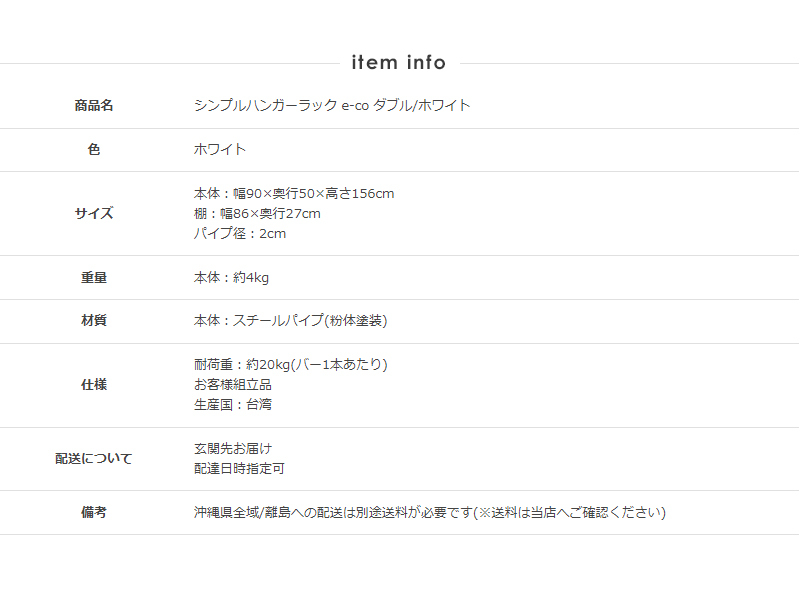
Task: Click the 色 row label
Action: pos(94,150)
